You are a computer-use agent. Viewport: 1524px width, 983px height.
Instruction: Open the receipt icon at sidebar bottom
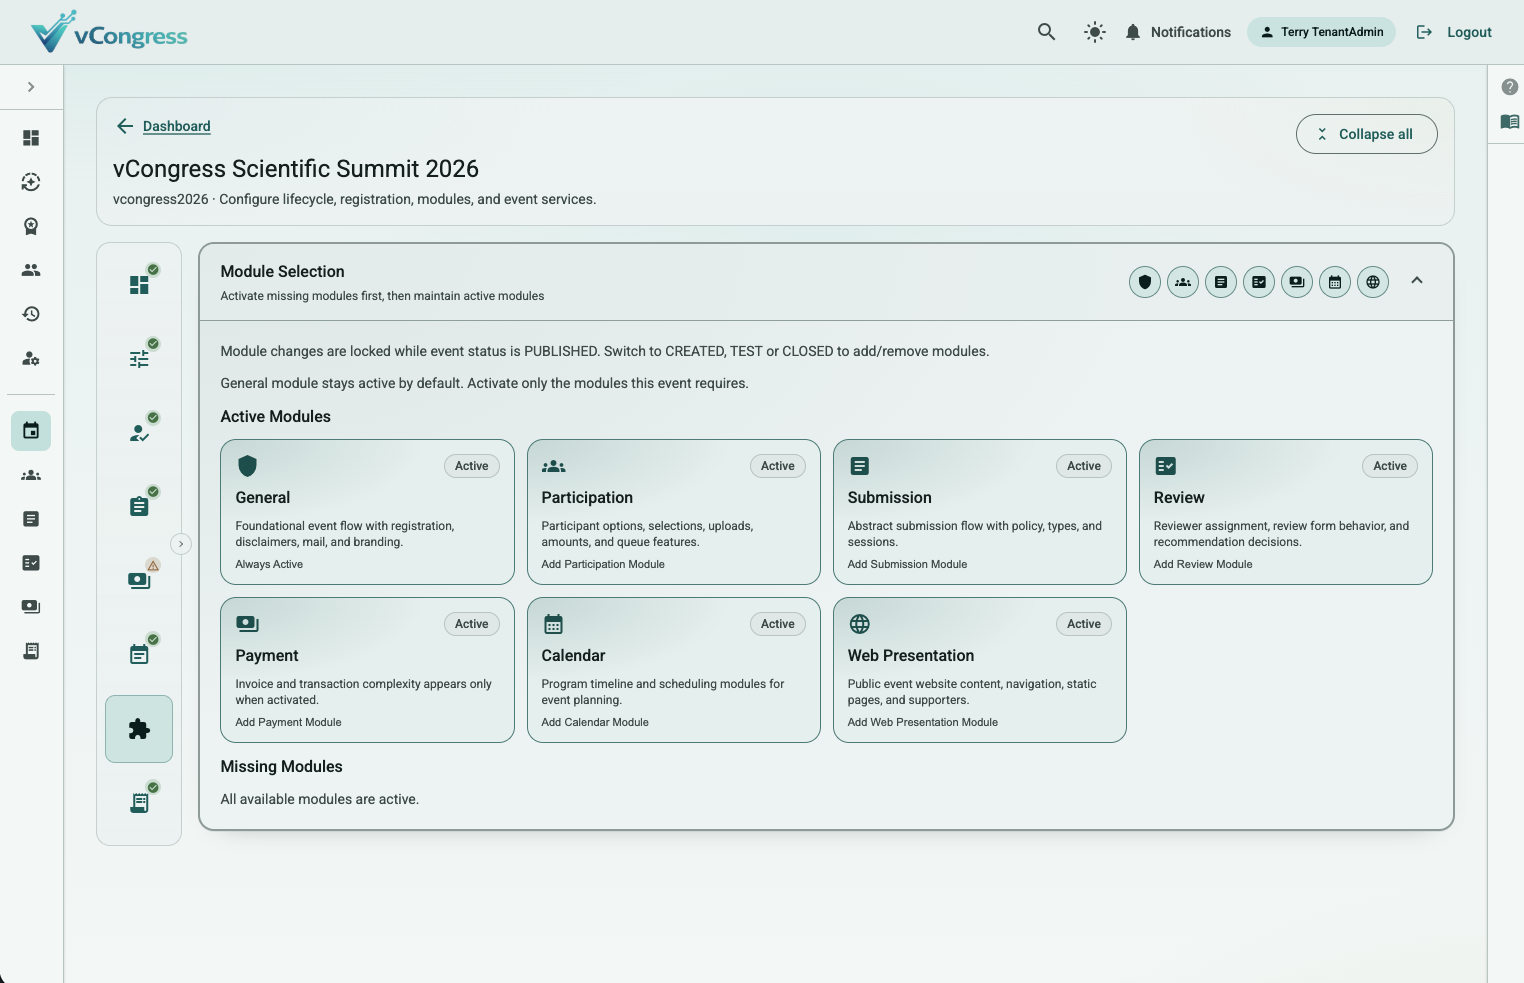pos(31,651)
